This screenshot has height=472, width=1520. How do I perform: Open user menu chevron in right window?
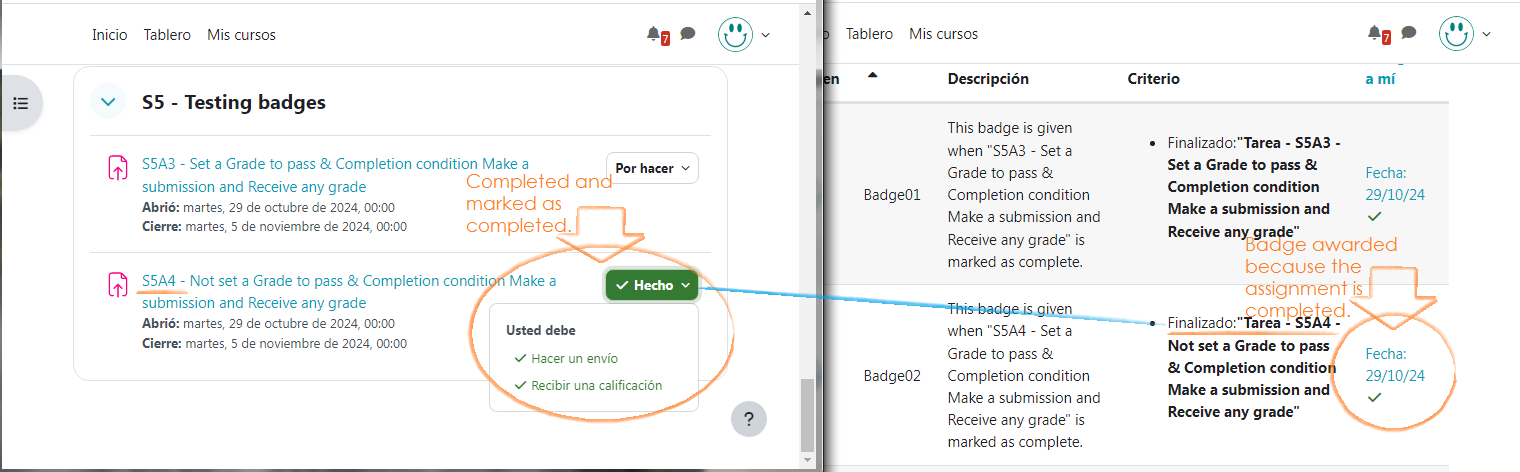[1487, 35]
